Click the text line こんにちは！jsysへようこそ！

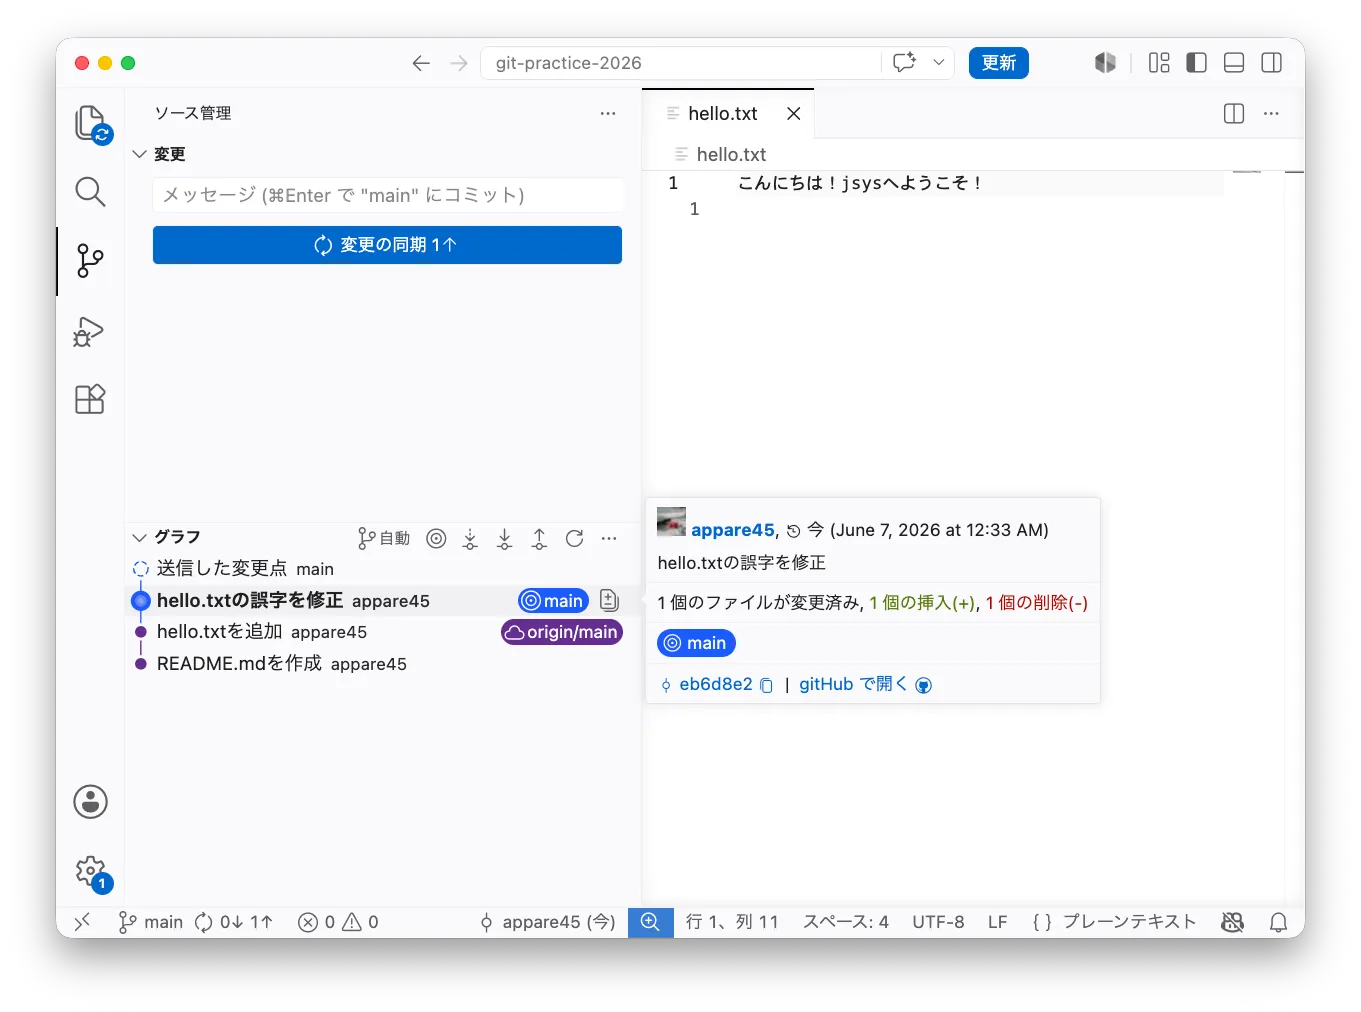point(860,183)
